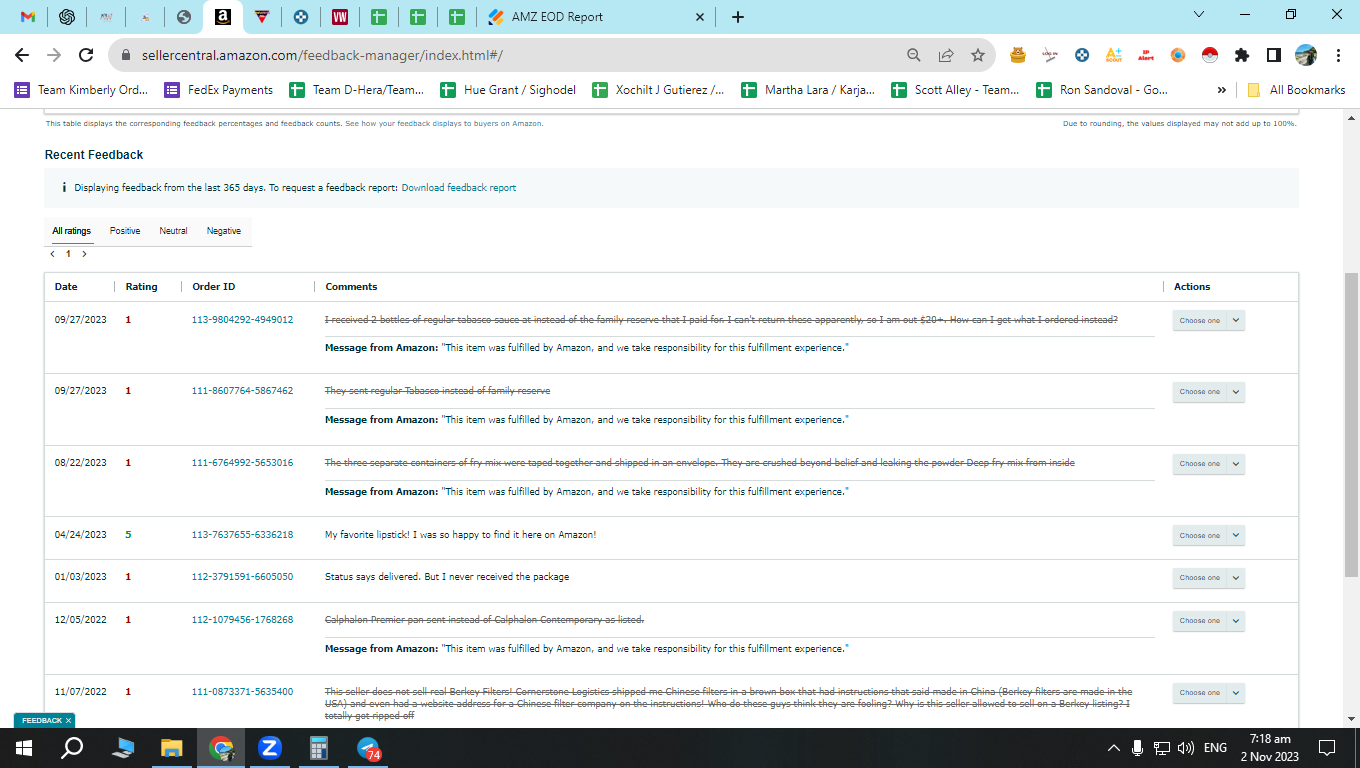Click the page vertical scrollbar thumb

point(1351,423)
